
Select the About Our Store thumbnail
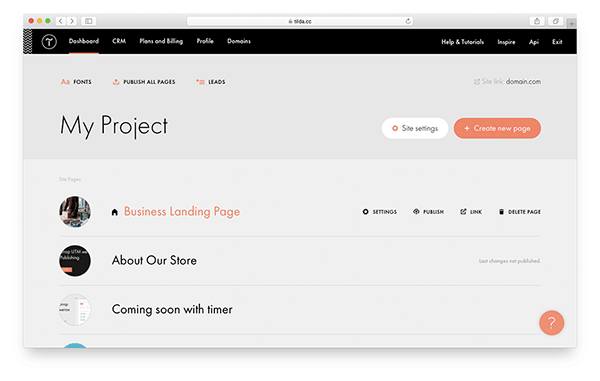point(75,261)
